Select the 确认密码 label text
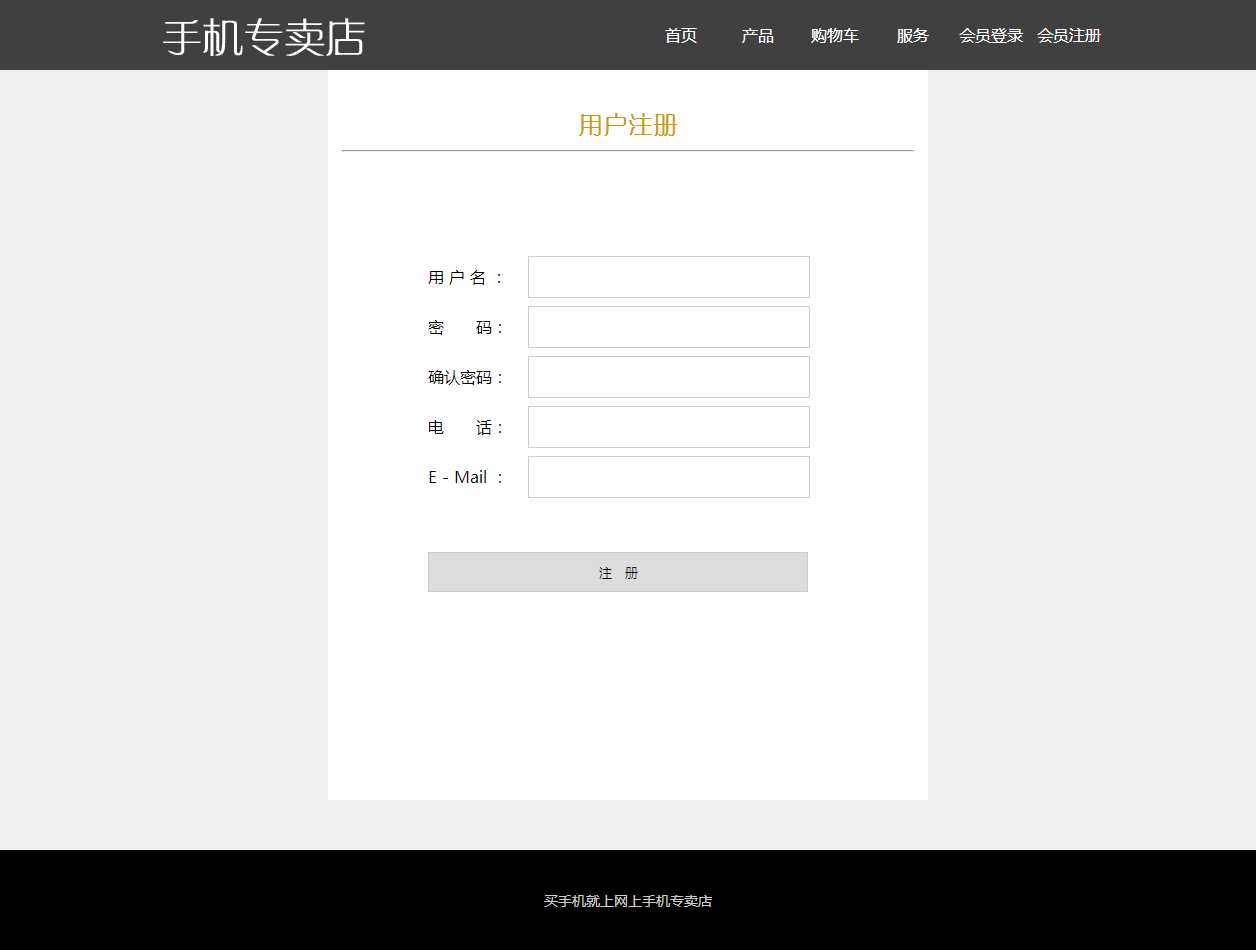This screenshot has height=950, width=1256. (x=466, y=378)
